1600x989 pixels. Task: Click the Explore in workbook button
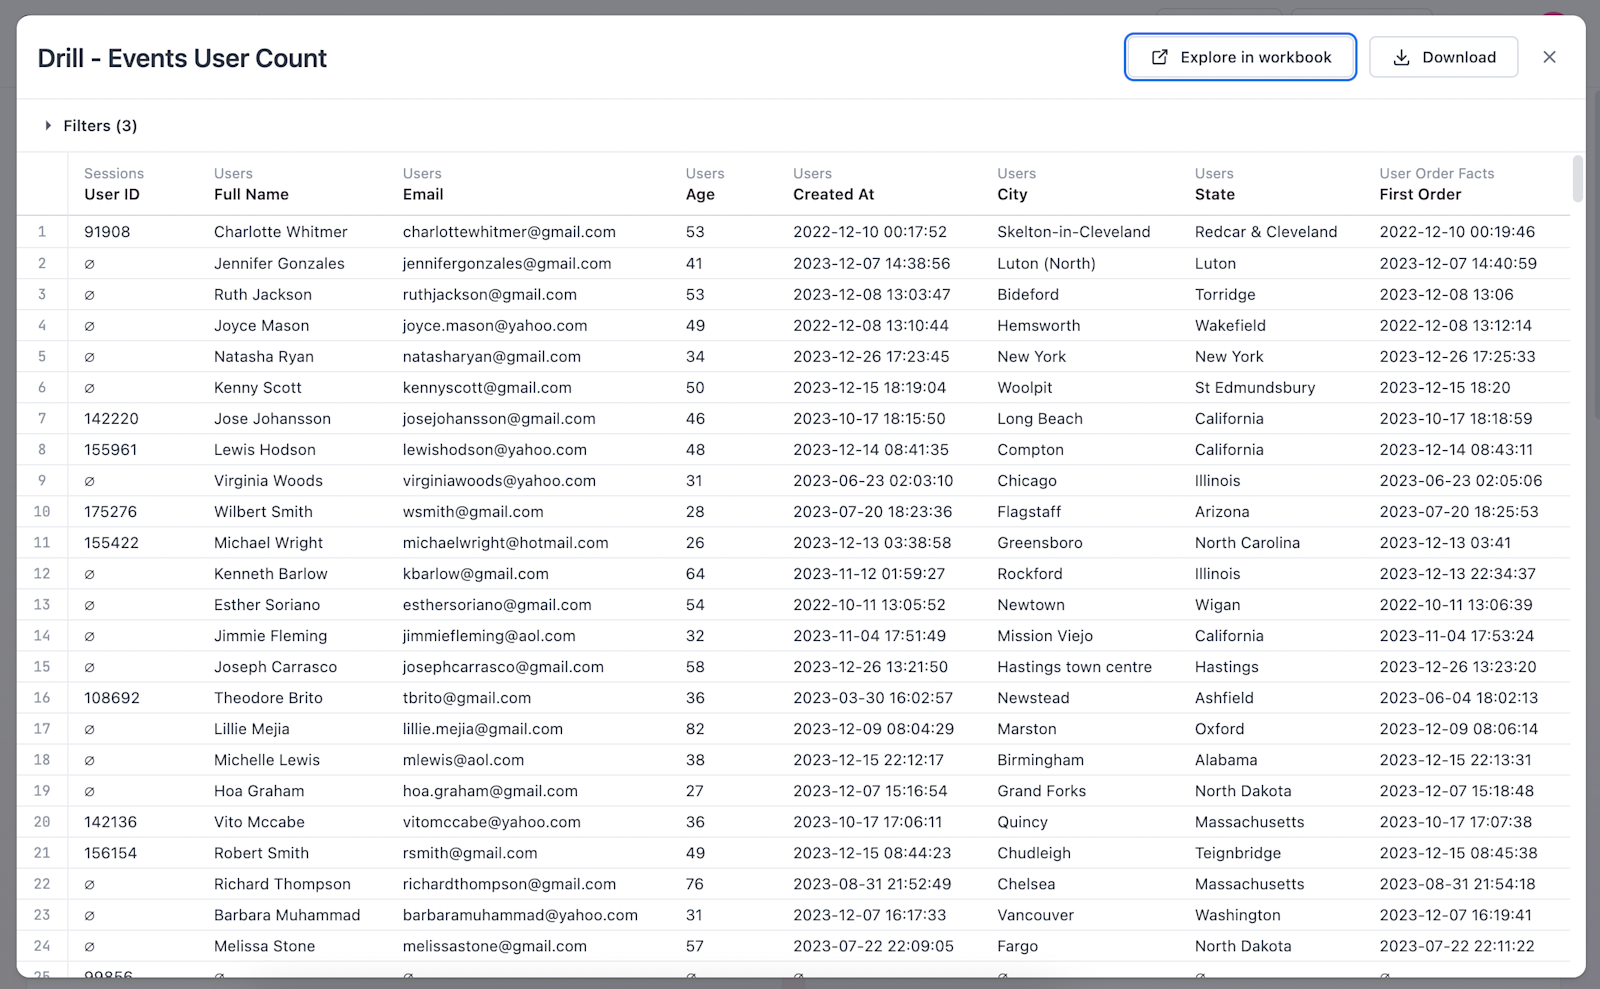pos(1240,57)
